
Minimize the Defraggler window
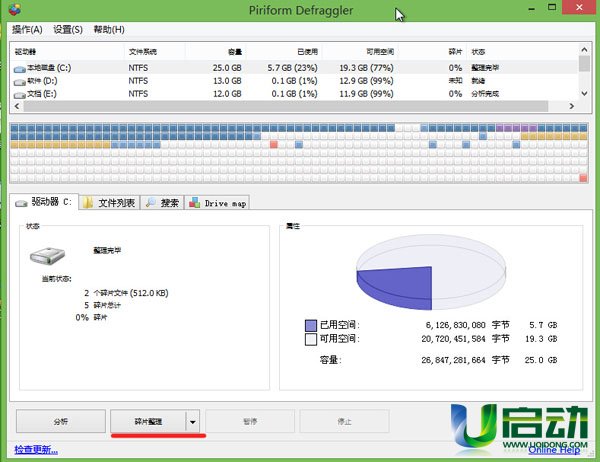(x=531, y=8)
